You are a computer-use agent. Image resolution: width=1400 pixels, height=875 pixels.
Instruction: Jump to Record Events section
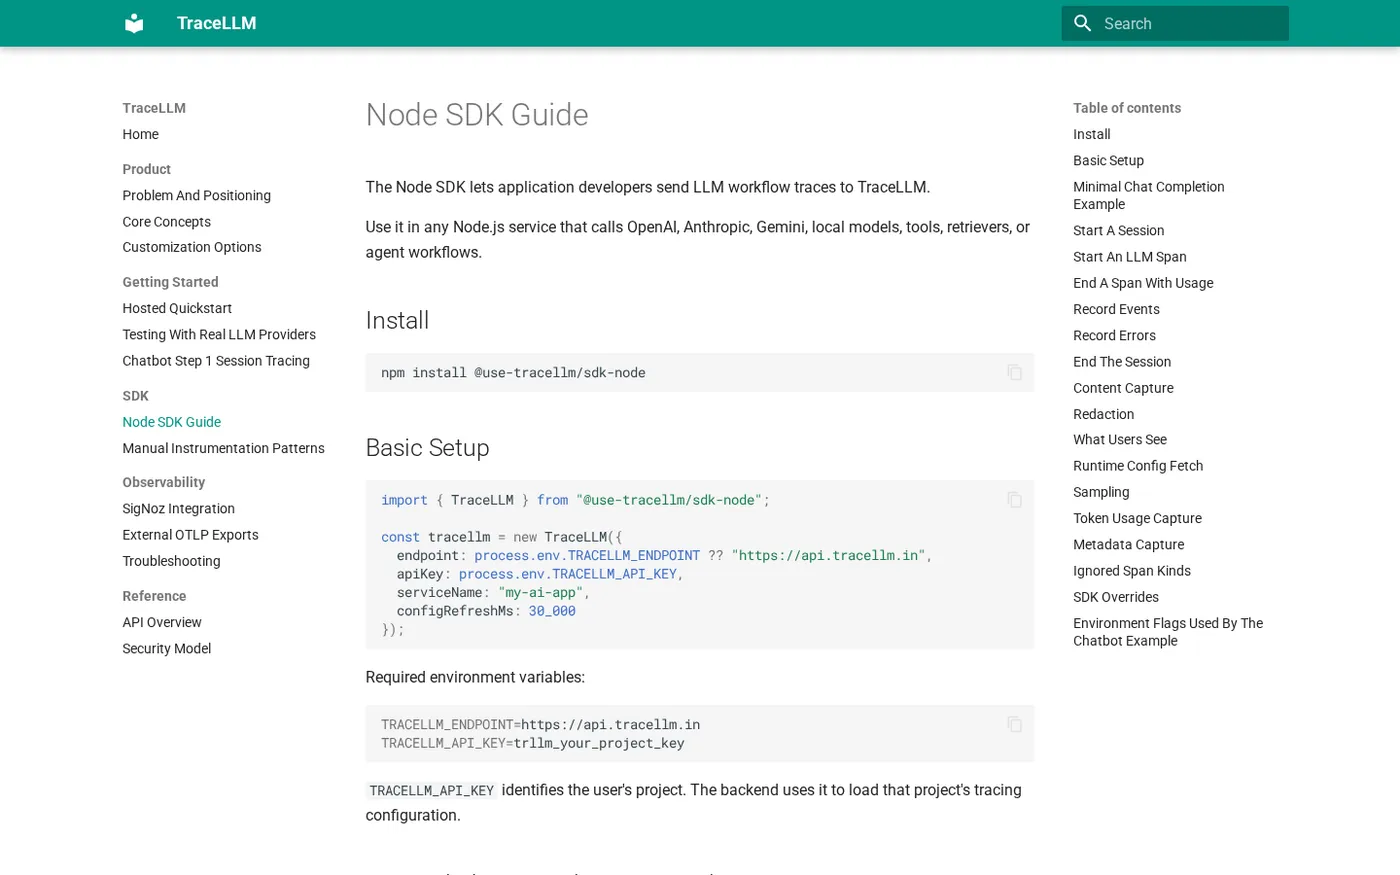point(1116,309)
